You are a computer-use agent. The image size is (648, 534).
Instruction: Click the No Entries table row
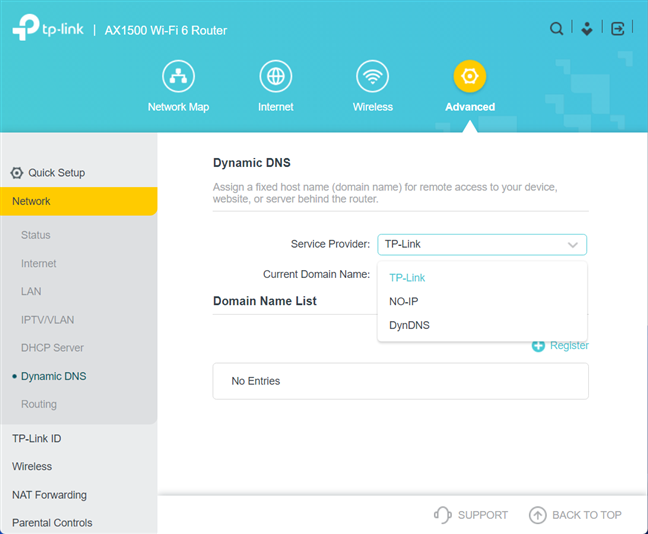coord(400,381)
